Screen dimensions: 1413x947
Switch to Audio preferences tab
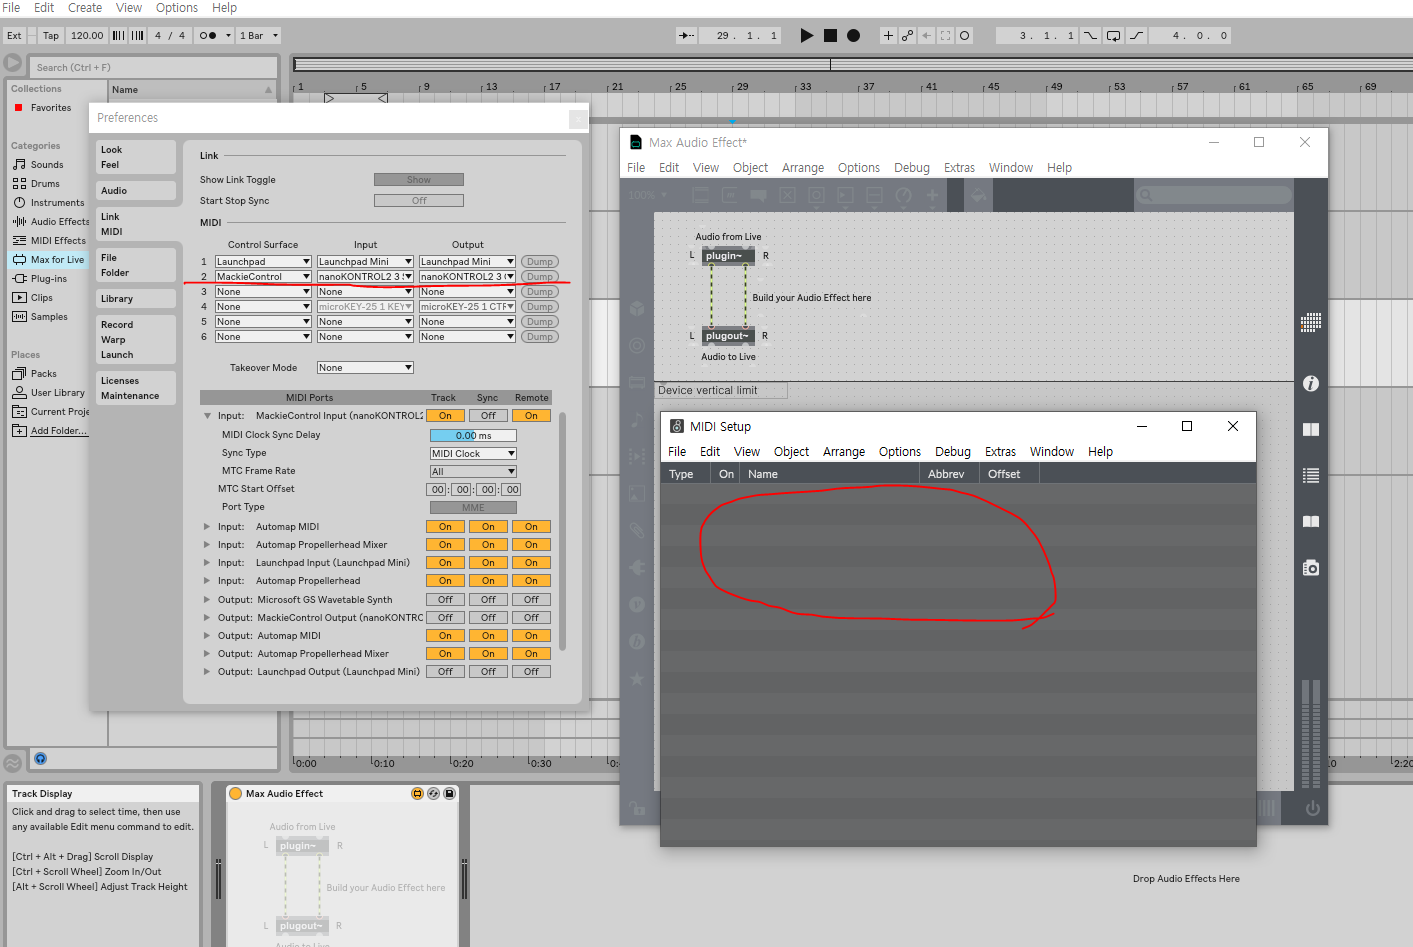point(136,190)
